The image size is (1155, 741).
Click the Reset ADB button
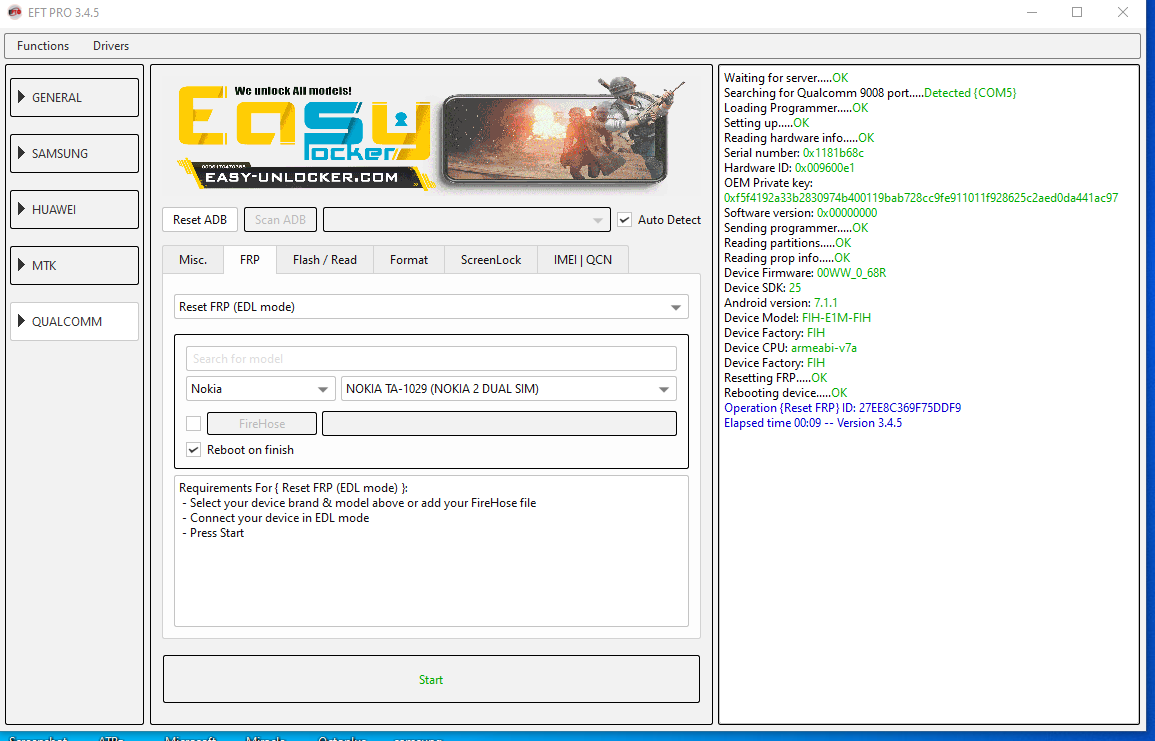[200, 220]
